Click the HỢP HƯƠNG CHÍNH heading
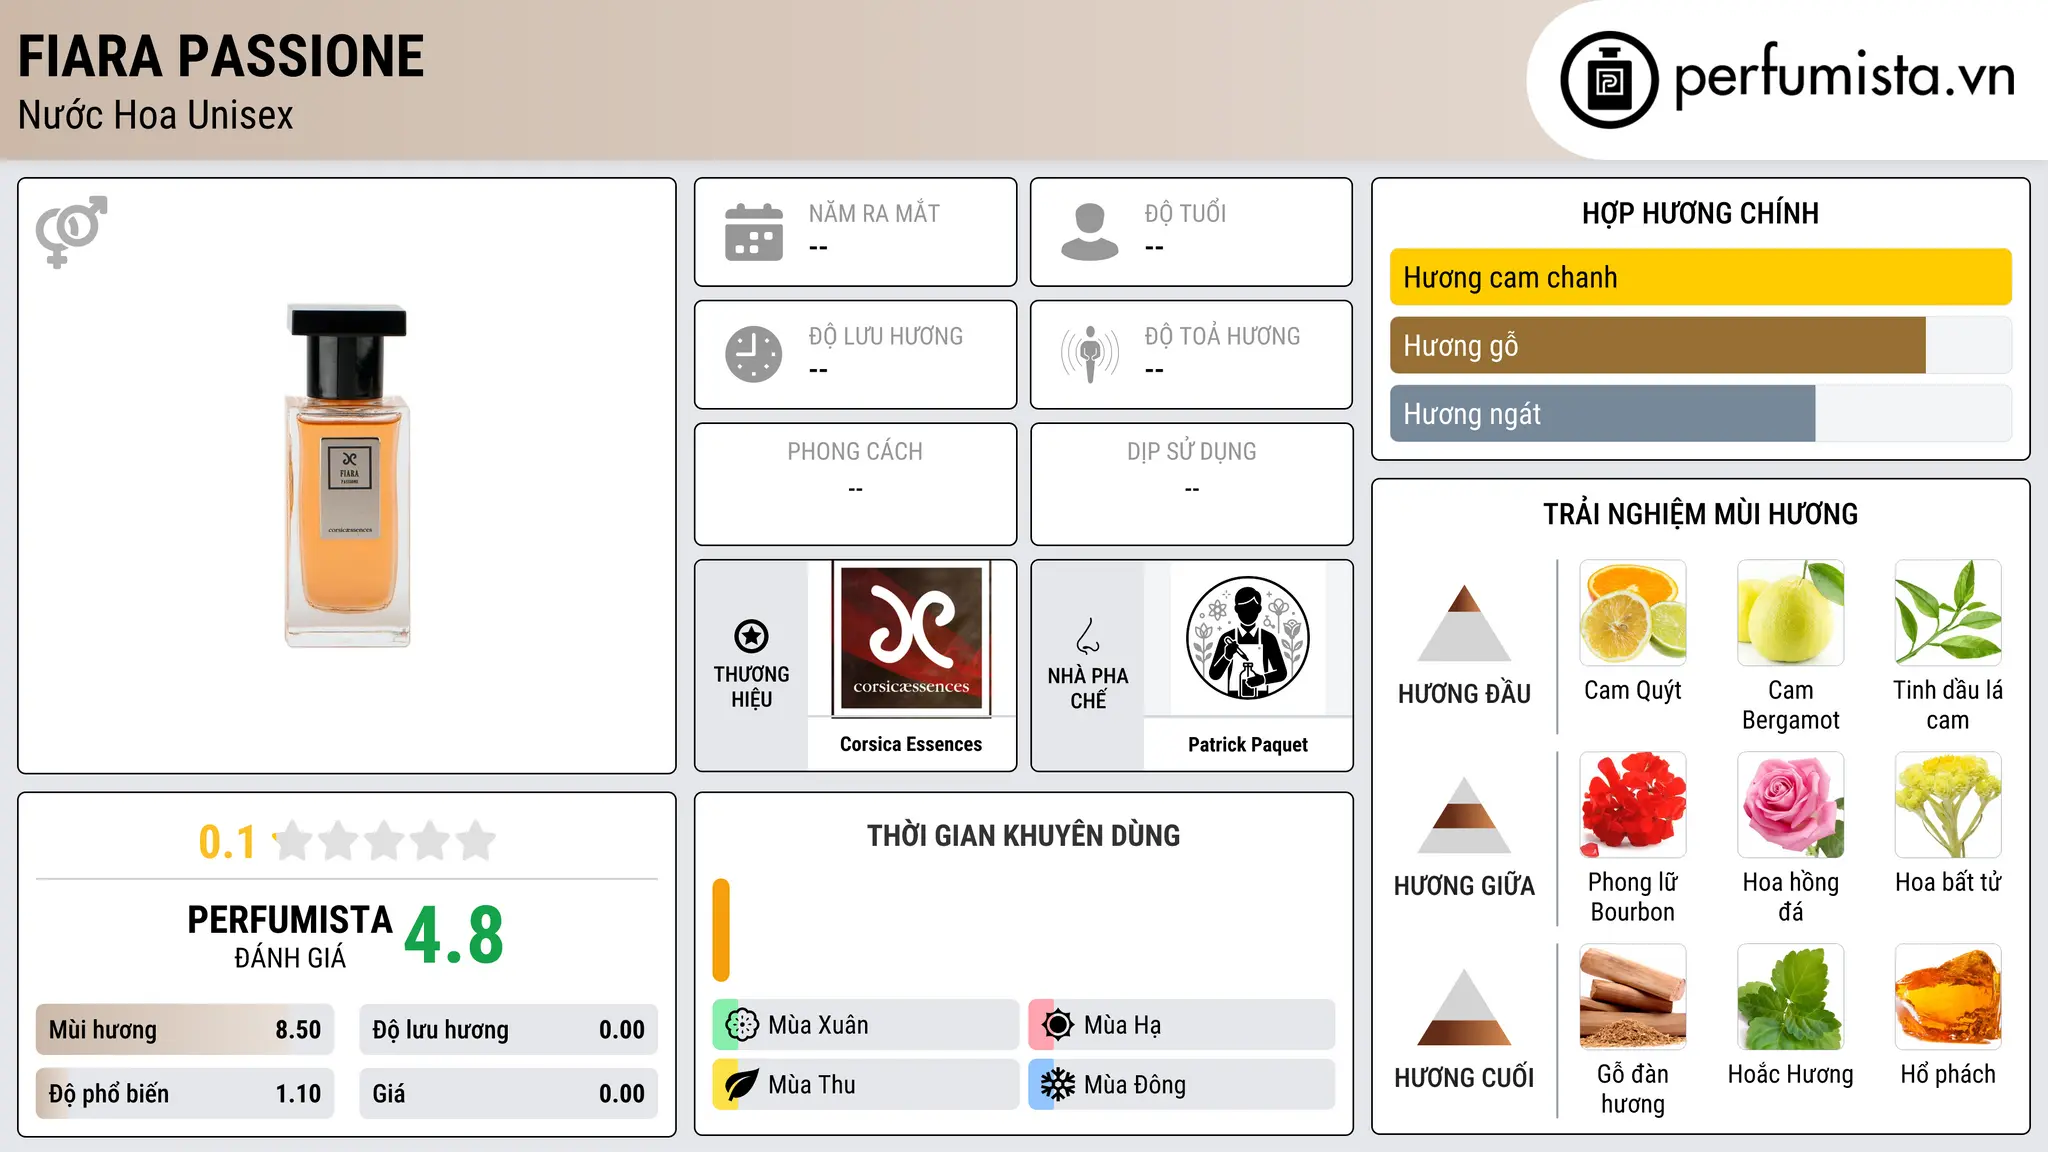Viewport: 2048px width, 1152px height. [1700, 213]
